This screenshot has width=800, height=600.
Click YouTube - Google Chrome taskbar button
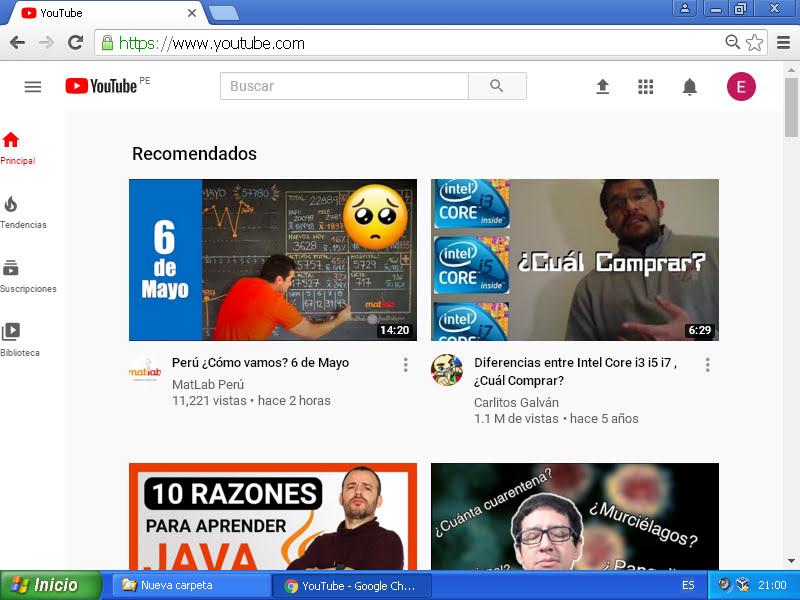[x=352, y=586]
